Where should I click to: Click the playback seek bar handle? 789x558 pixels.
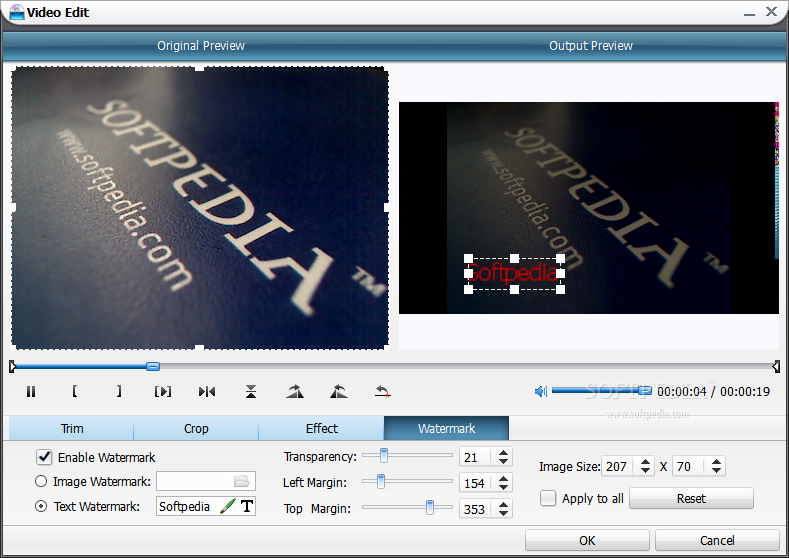[x=153, y=366]
